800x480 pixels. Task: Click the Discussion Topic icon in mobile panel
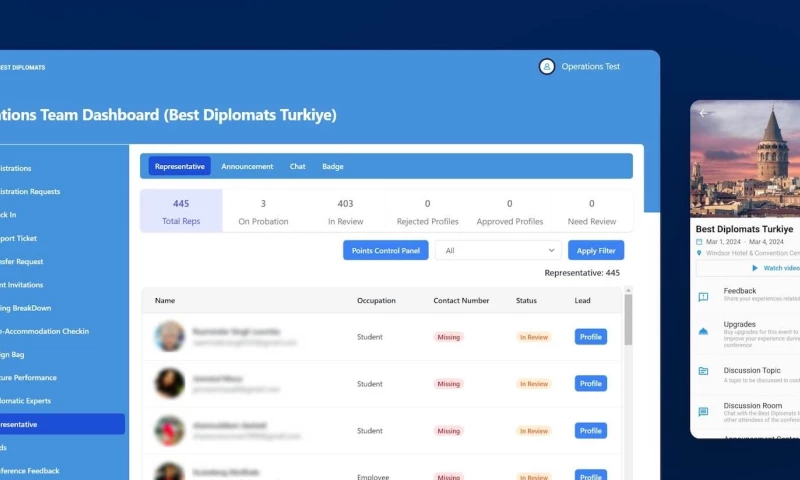pyautogui.click(x=703, y=371)
